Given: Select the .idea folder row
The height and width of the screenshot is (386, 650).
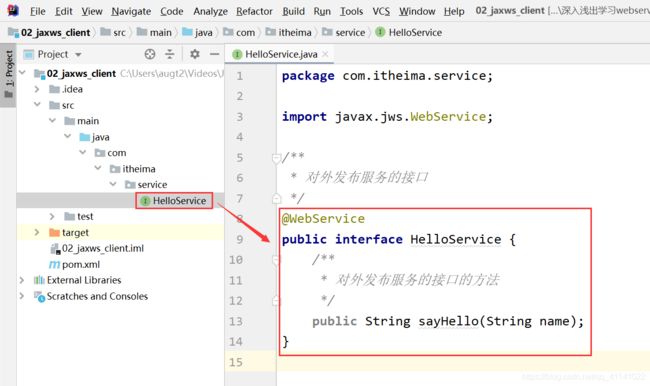Looking at the screenshot, I should point(120,89).
